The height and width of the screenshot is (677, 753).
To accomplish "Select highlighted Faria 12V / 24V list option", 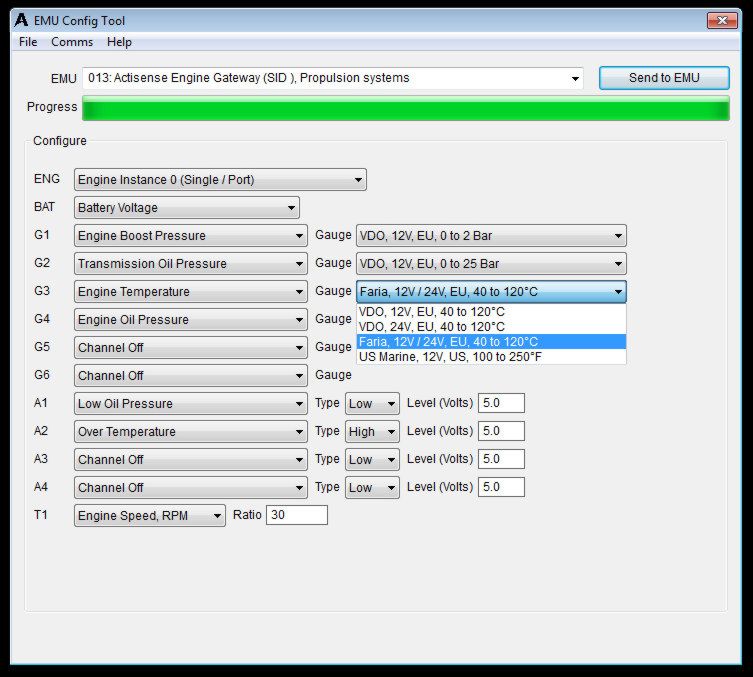I will point(491,342).
